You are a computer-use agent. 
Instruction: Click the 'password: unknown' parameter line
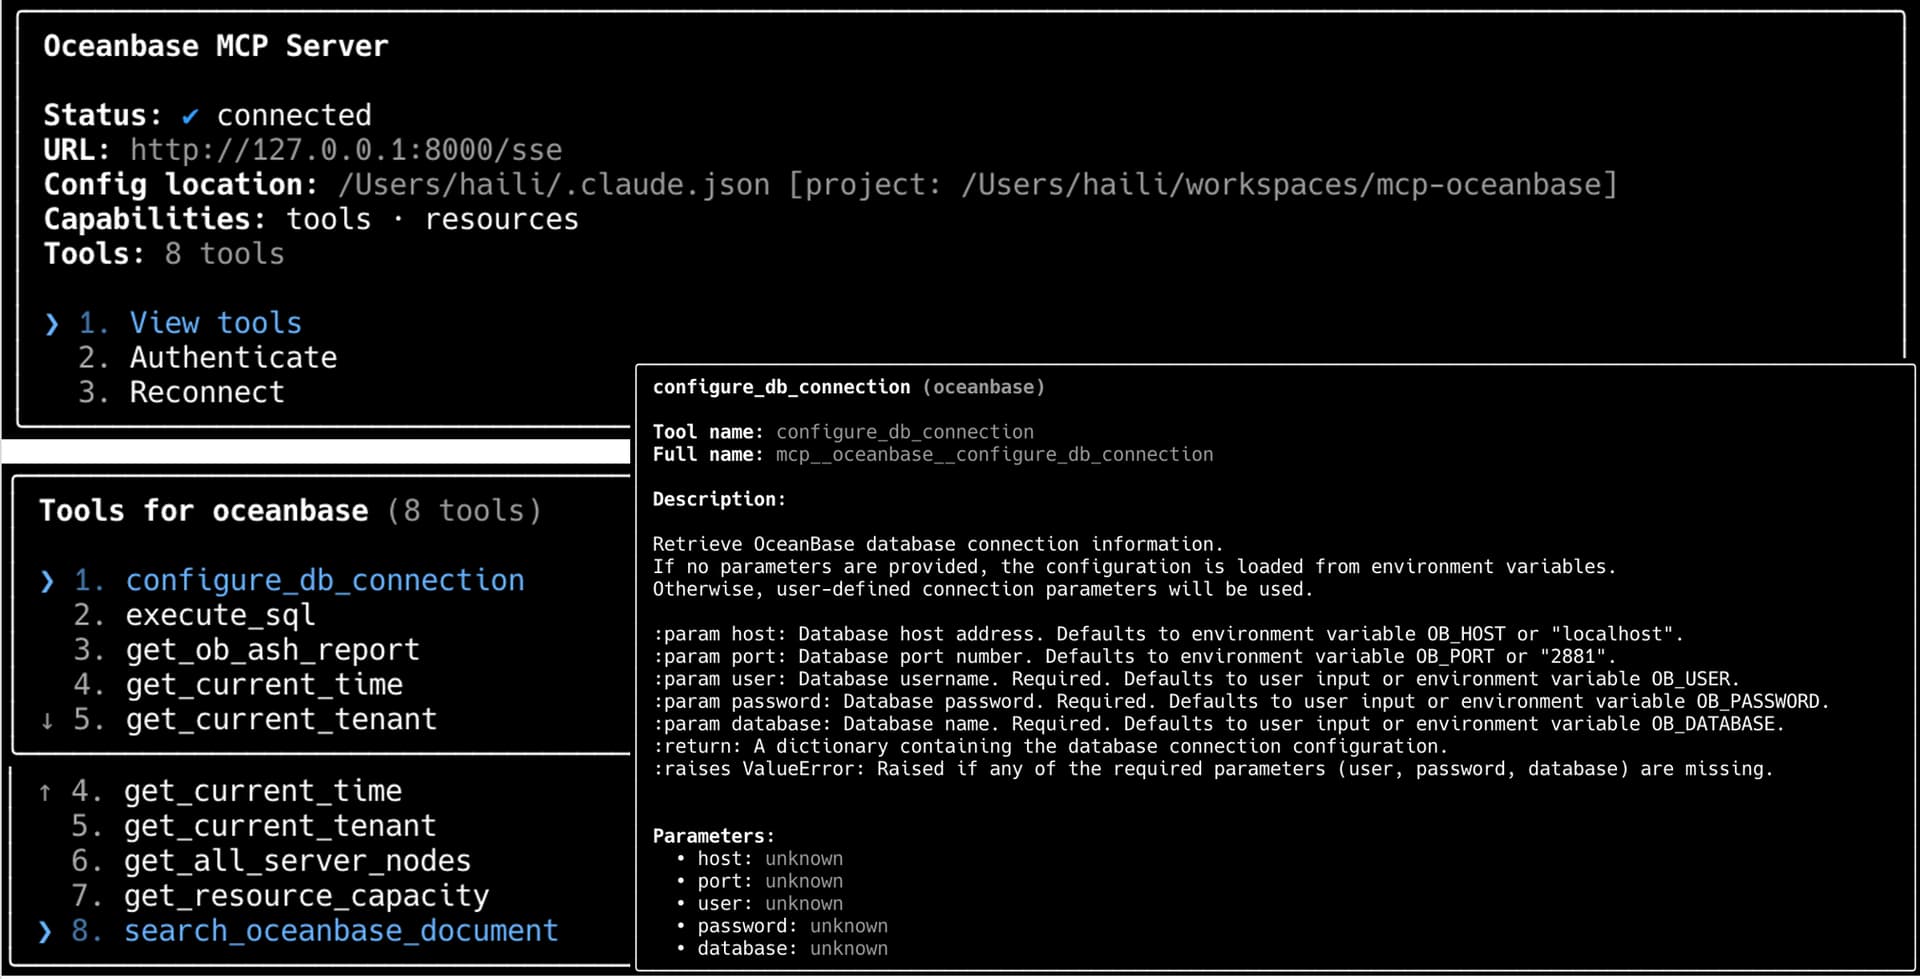792,926
